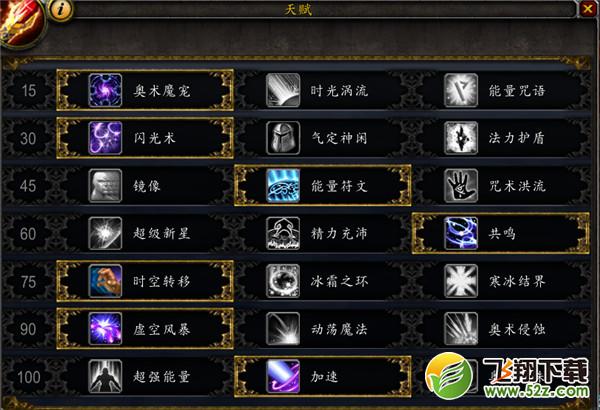Click the 超强能量 talent icon
The width and height of the screenshot is (600, 410).
pos(105,376)
